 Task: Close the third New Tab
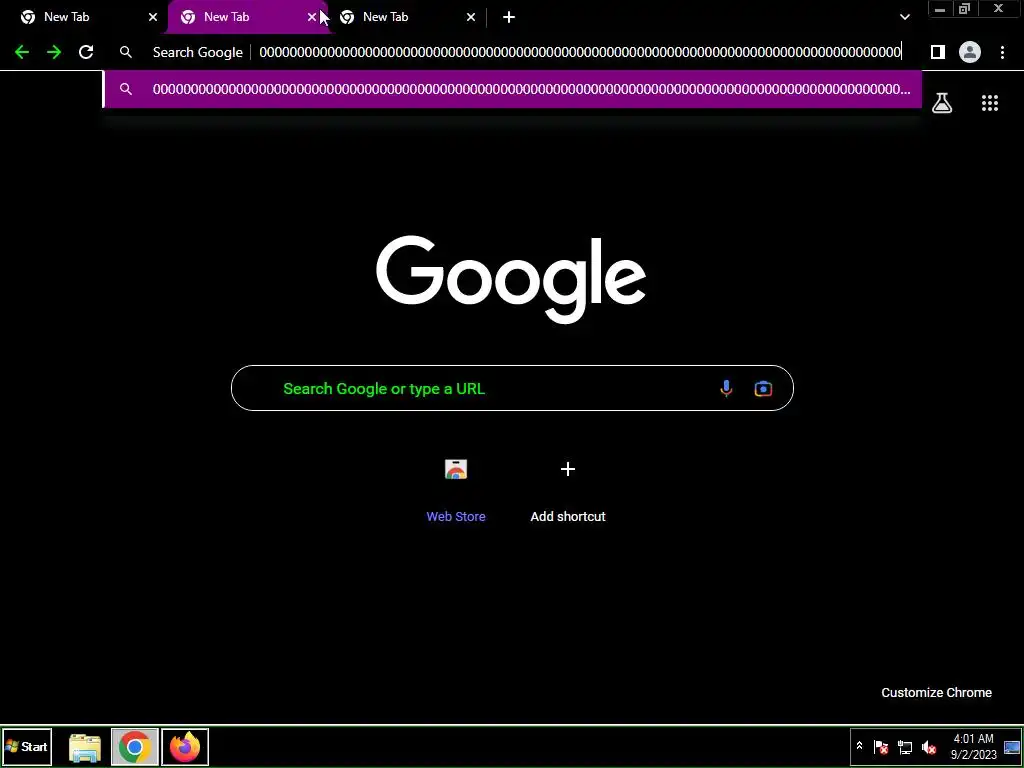[x=471, y=17]
